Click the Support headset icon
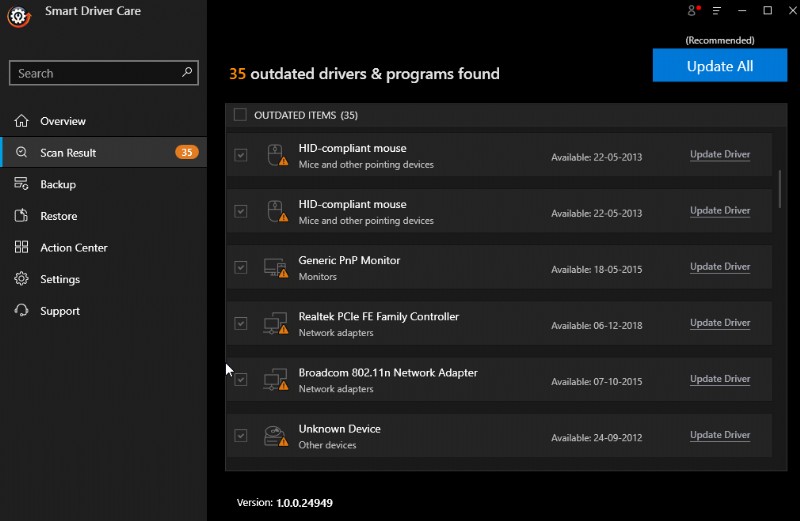 (21, 311)
